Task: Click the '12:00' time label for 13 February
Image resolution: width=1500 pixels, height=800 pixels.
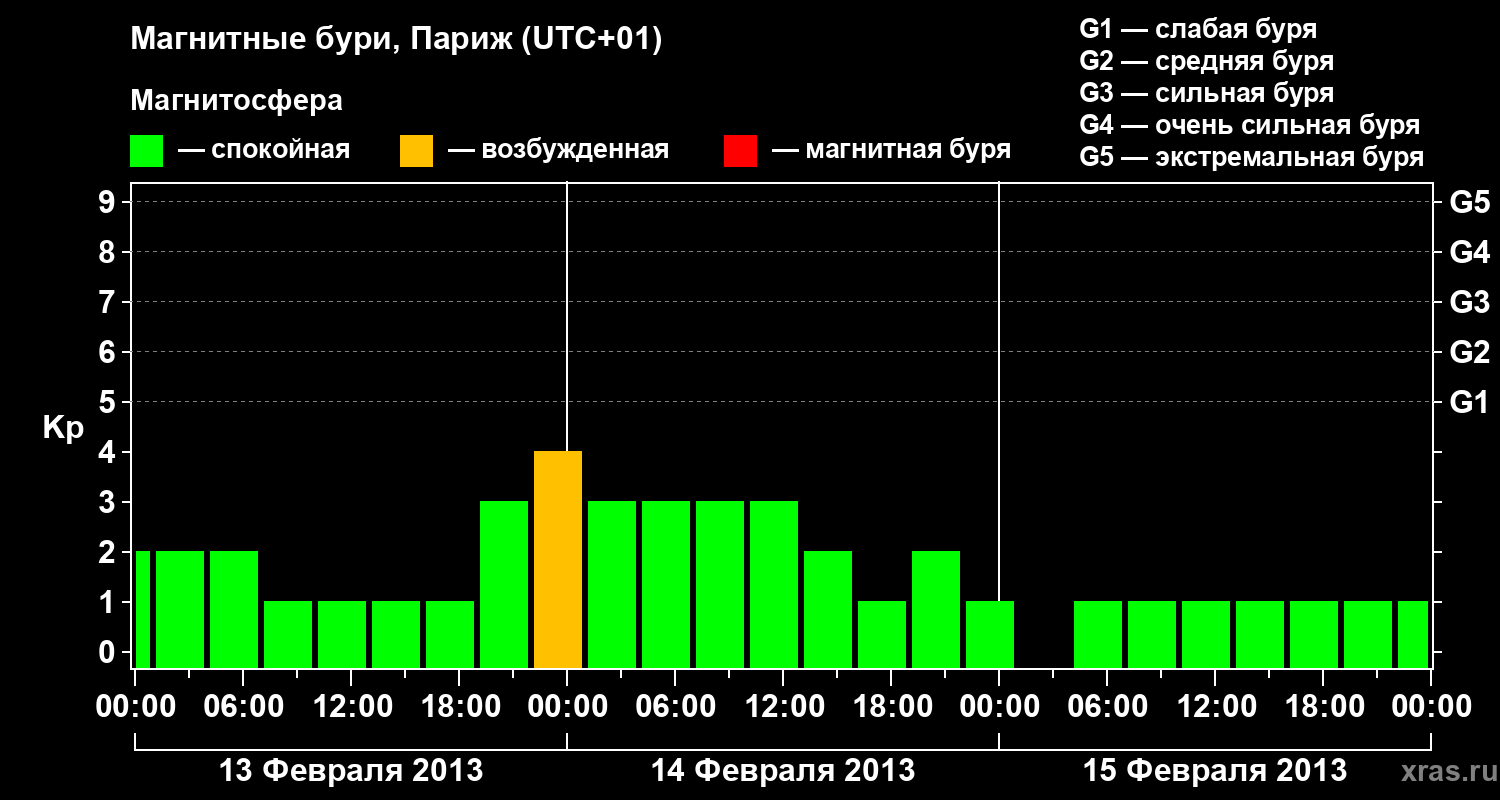Action: coord(351,707)
